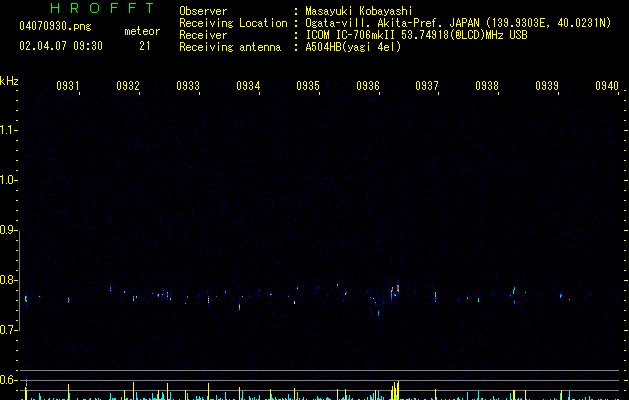Screen dimensions: 629x400
Task: Click the Receiving antenna label
Action: point(230,47)
